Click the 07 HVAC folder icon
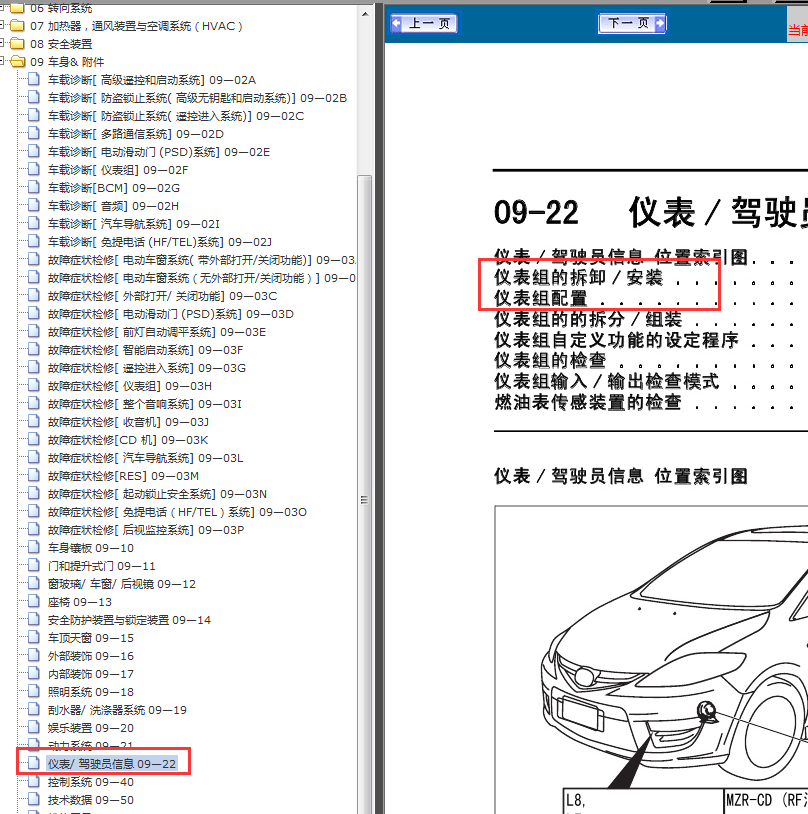 18,25
